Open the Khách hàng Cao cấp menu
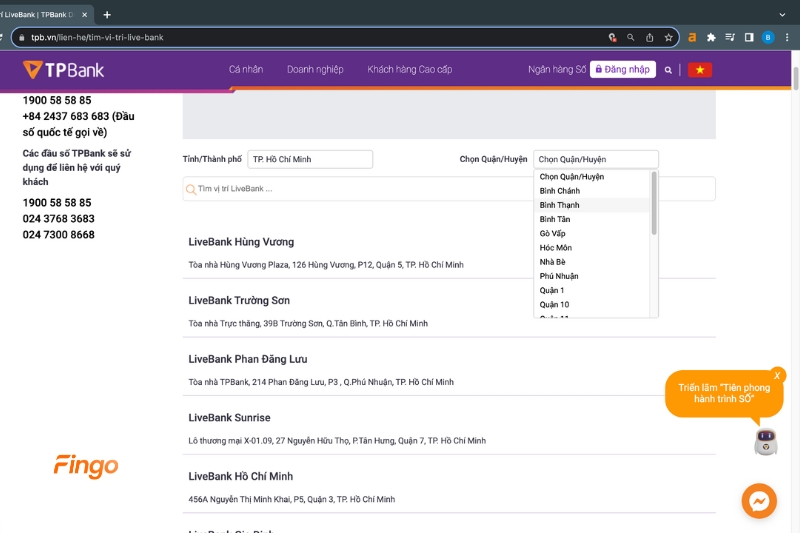800x533 pixels. click(x=410, y=69)
